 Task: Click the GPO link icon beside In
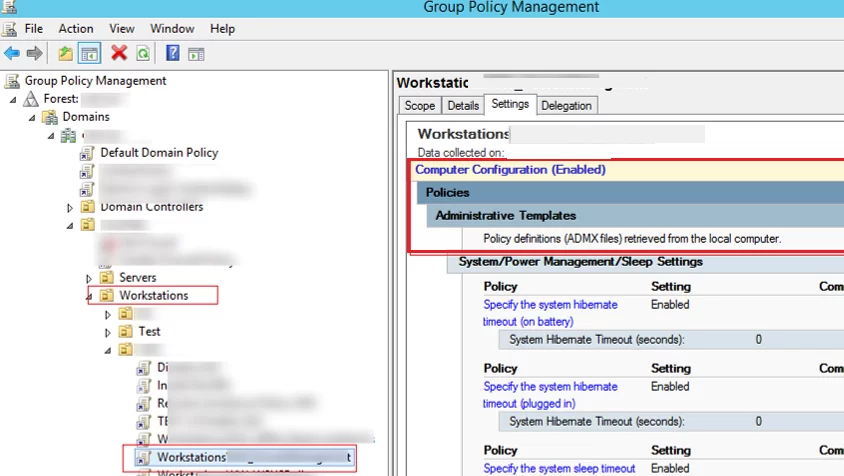(x=143, y=386)
